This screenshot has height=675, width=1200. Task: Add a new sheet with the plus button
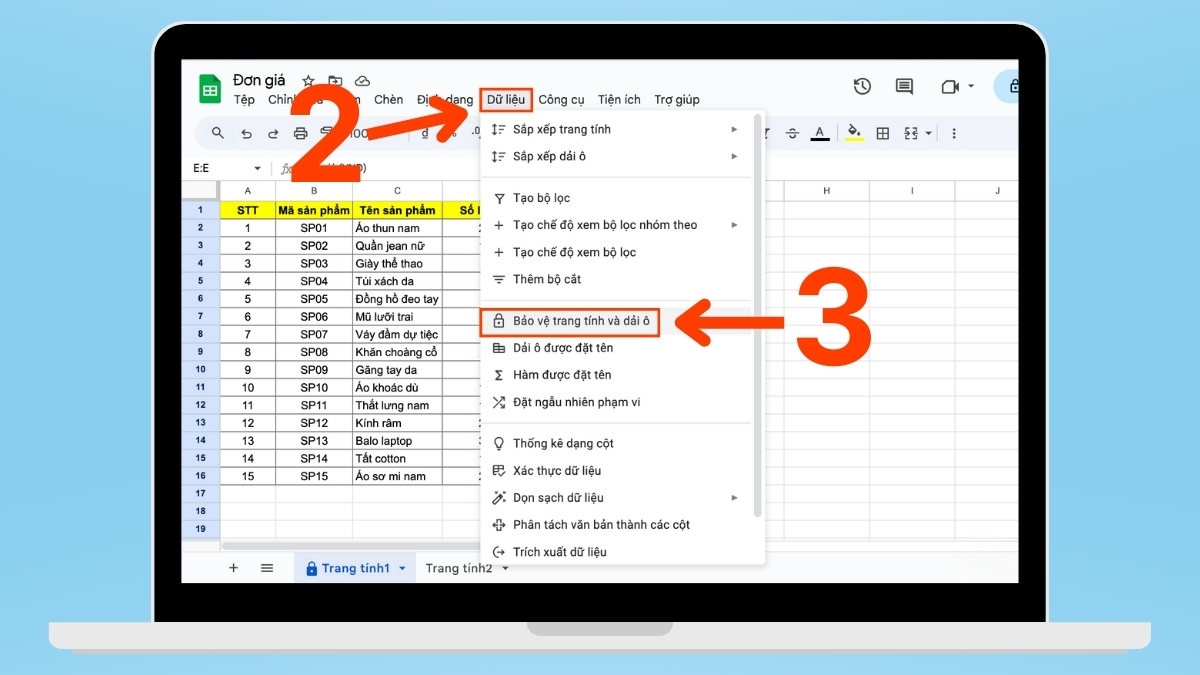[x=234, y=567]
